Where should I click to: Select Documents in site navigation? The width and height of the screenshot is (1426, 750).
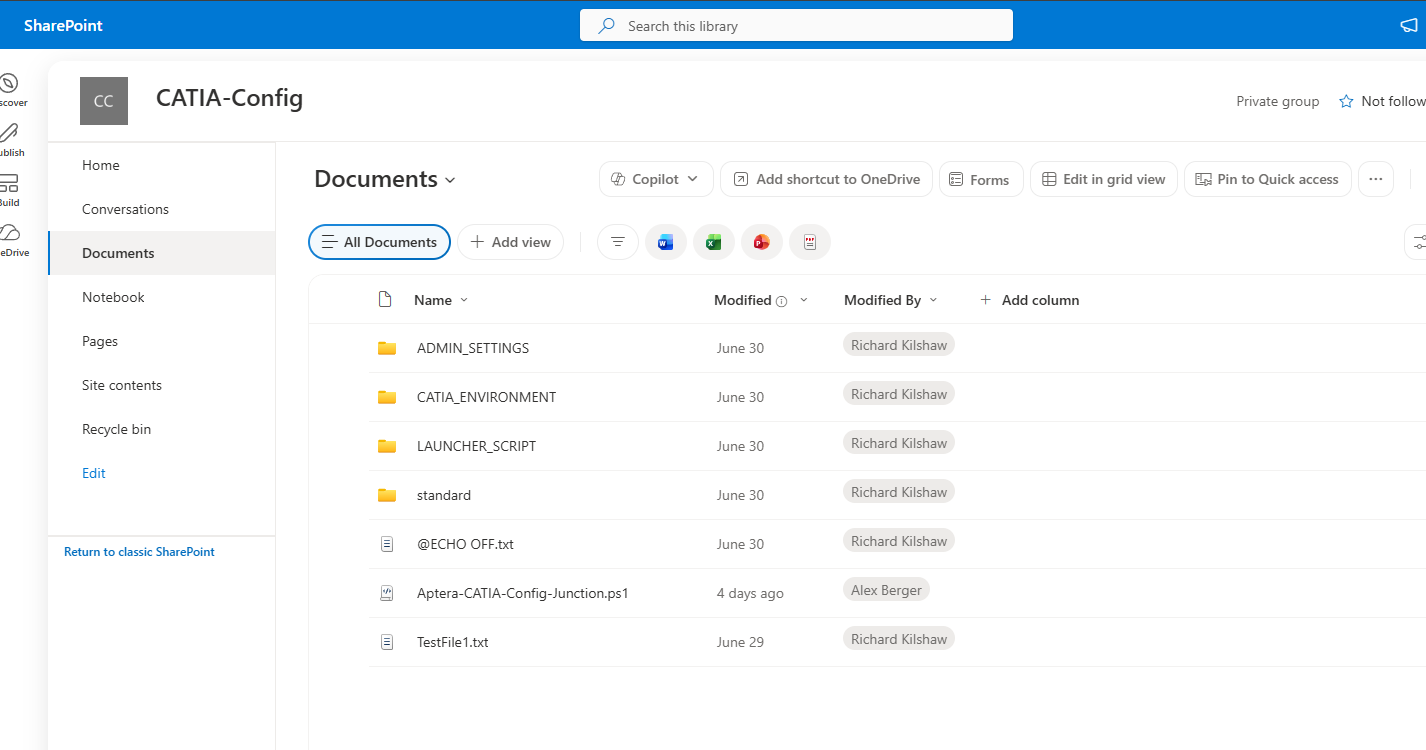tap(162, 253)
